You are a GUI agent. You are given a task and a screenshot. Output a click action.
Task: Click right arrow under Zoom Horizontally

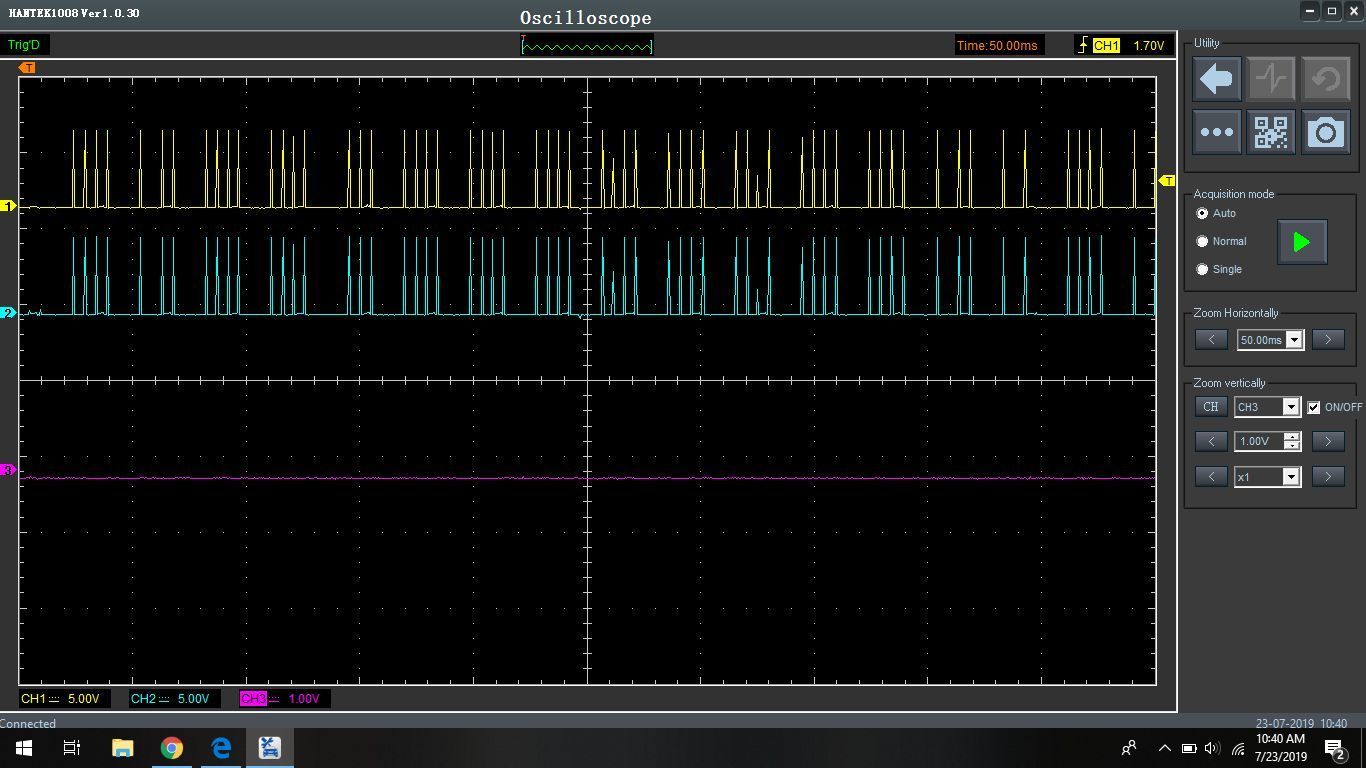[1327, 340]
